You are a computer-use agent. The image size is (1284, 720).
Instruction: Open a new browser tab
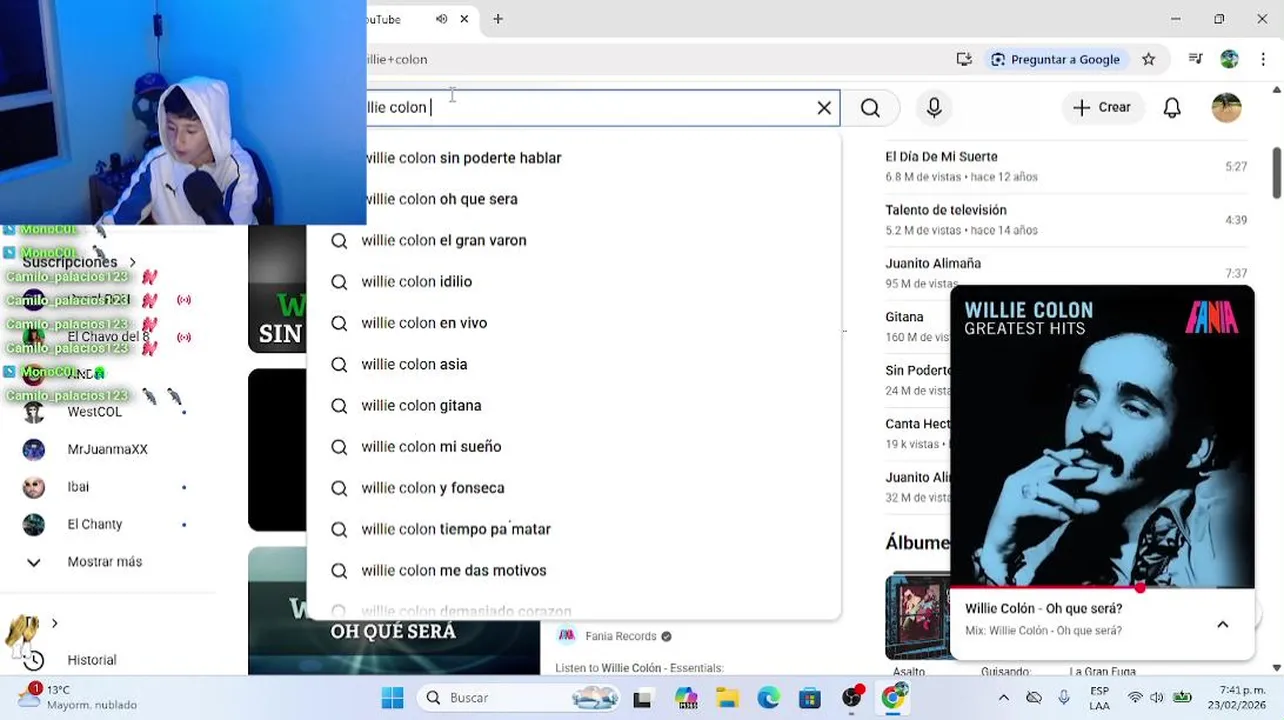tap(498, 19)
